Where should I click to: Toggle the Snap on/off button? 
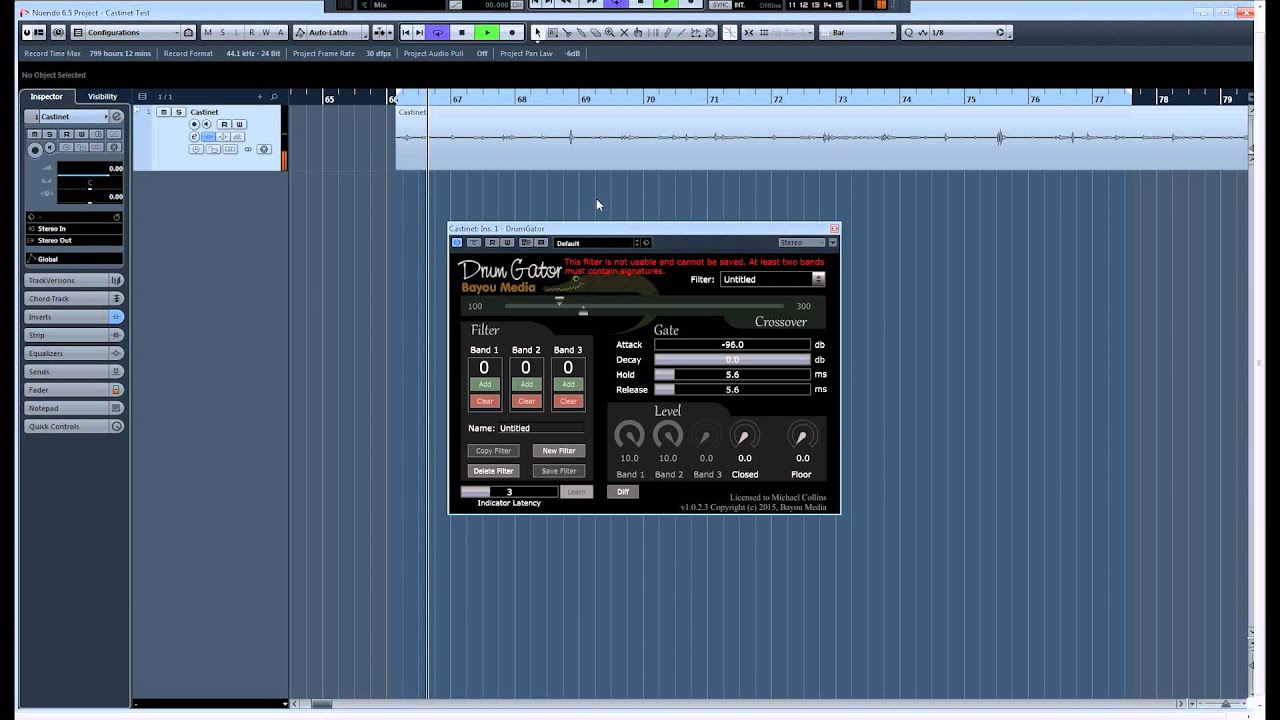point(750,32)
